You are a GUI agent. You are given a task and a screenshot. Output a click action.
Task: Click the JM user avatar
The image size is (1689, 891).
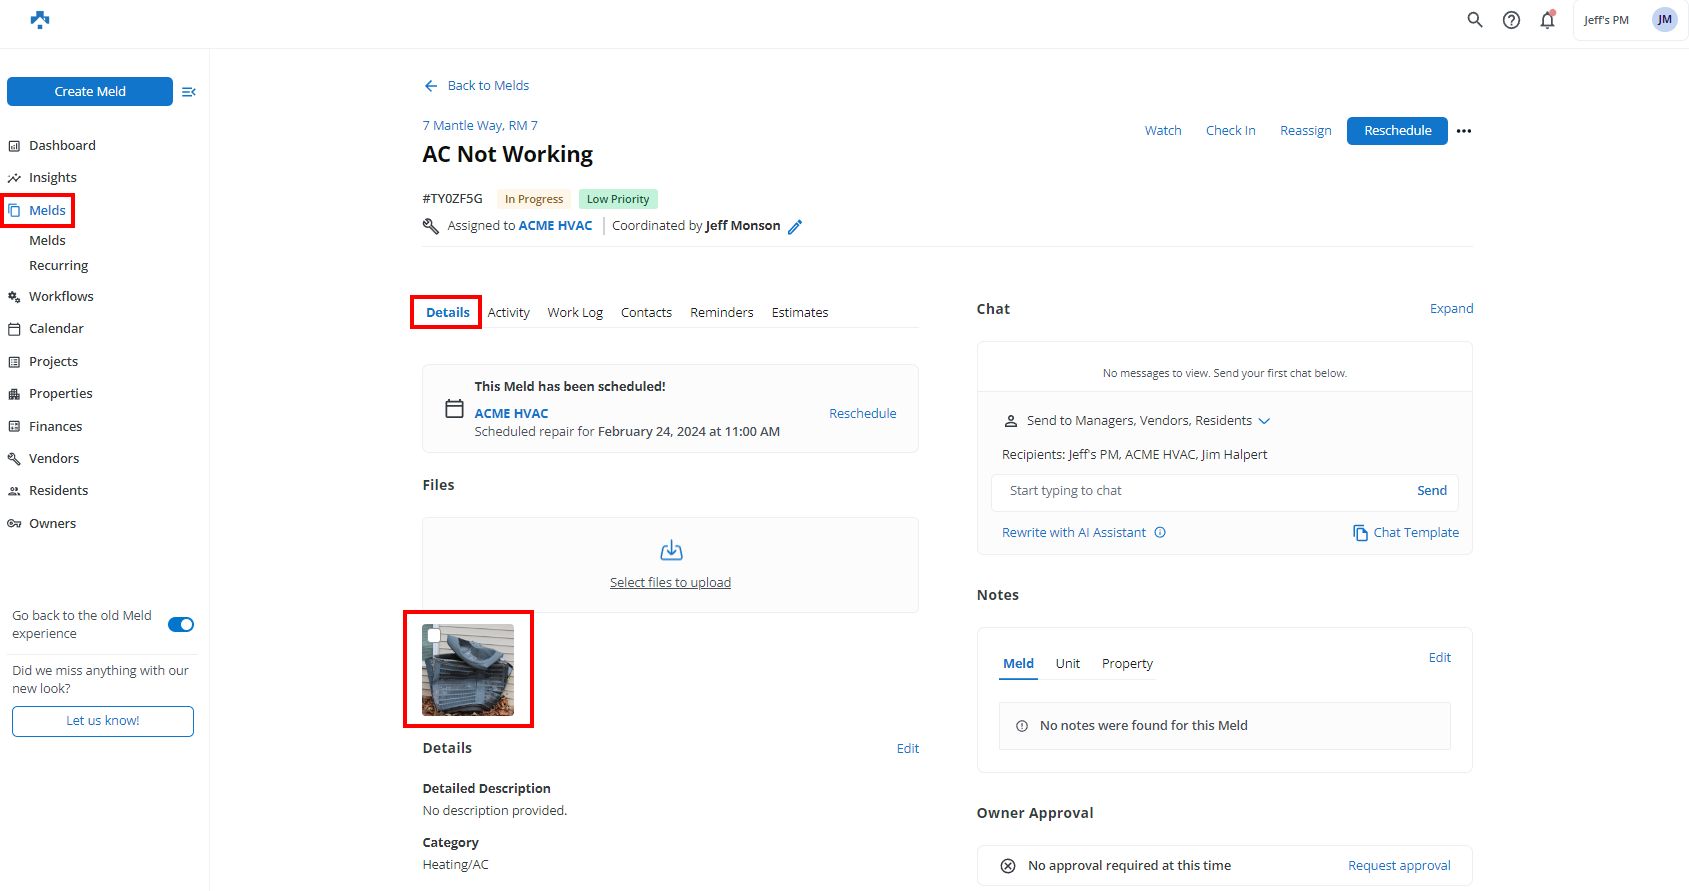click(x=1664, y=20)
